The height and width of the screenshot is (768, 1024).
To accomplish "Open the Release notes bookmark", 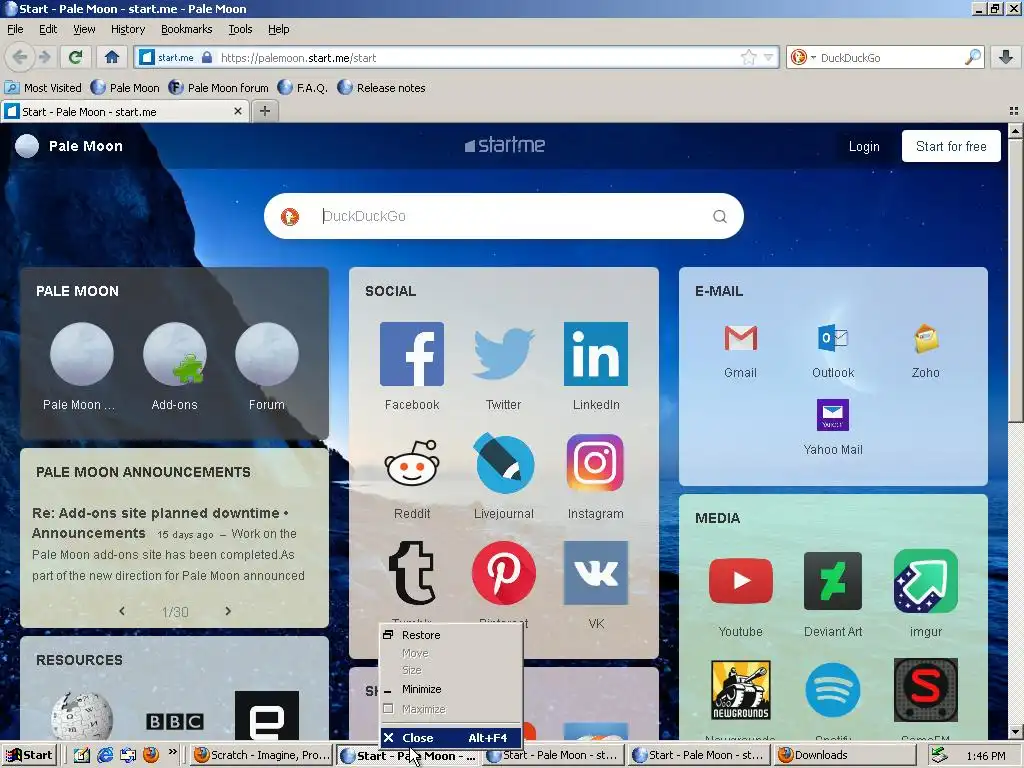I will pyautogui.click(x=382, y=88).
